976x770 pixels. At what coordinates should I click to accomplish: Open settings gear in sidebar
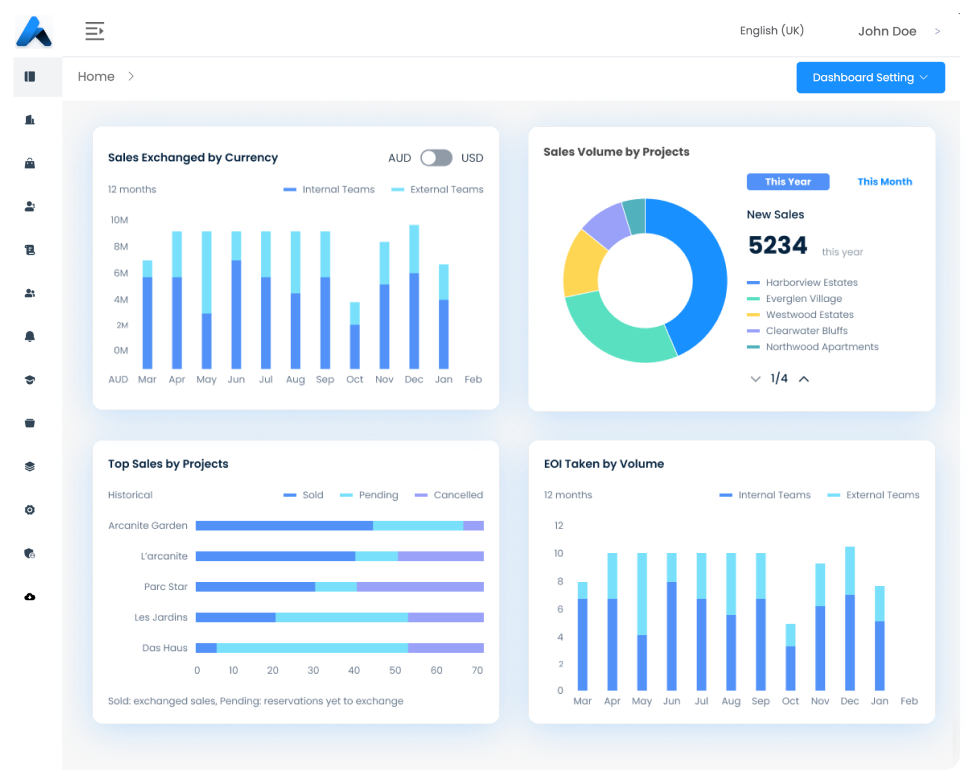coord(30,510)
